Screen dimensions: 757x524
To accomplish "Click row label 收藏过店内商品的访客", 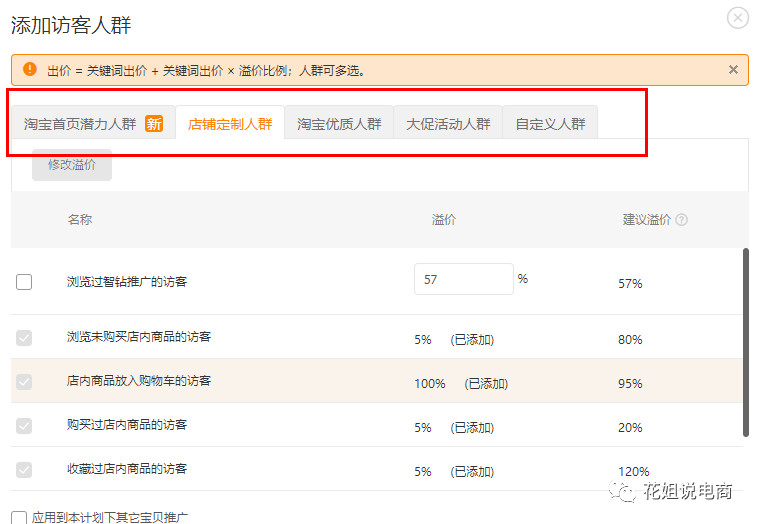I will tap(127, 468).
